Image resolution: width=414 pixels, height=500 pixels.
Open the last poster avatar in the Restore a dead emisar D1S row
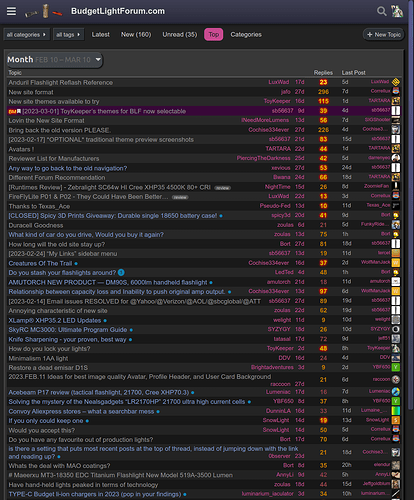[x=396, y=367]
